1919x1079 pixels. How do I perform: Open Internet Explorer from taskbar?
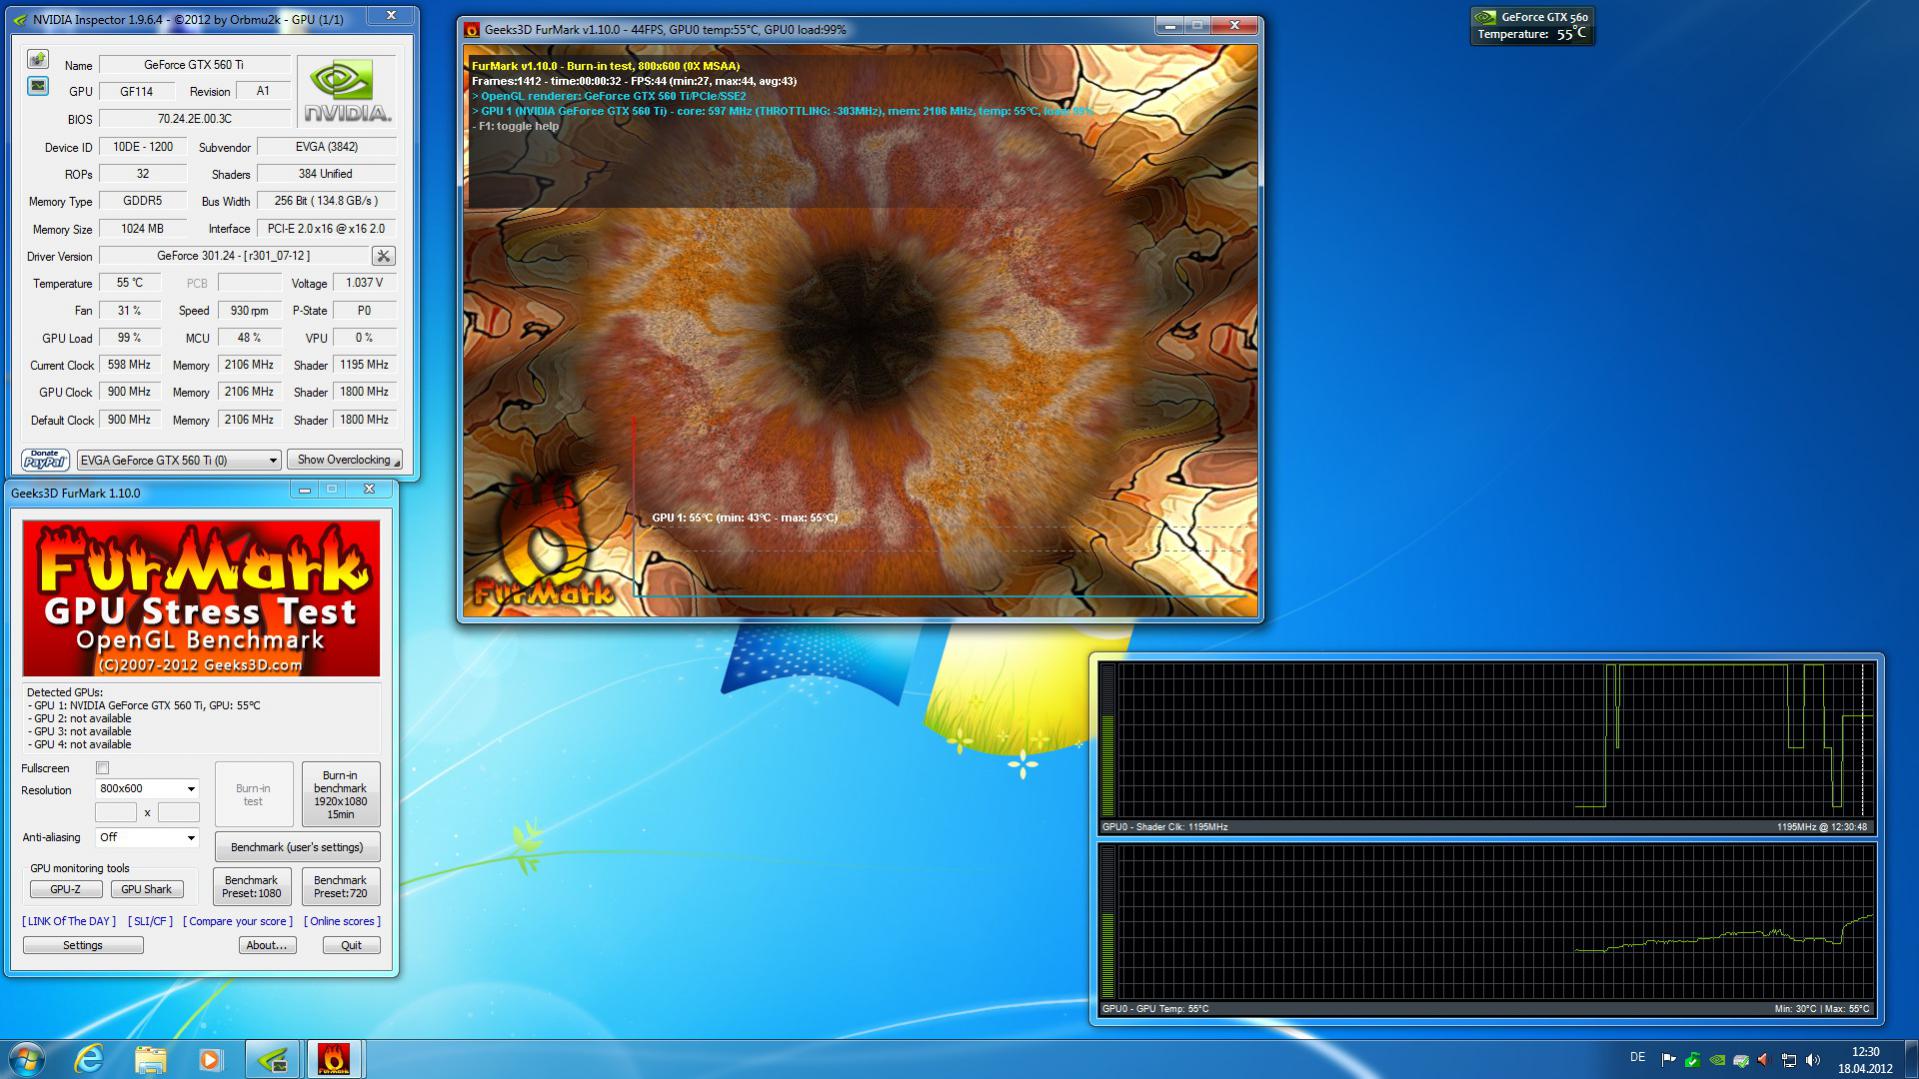pyautogui.click(x=89, y=1059)
